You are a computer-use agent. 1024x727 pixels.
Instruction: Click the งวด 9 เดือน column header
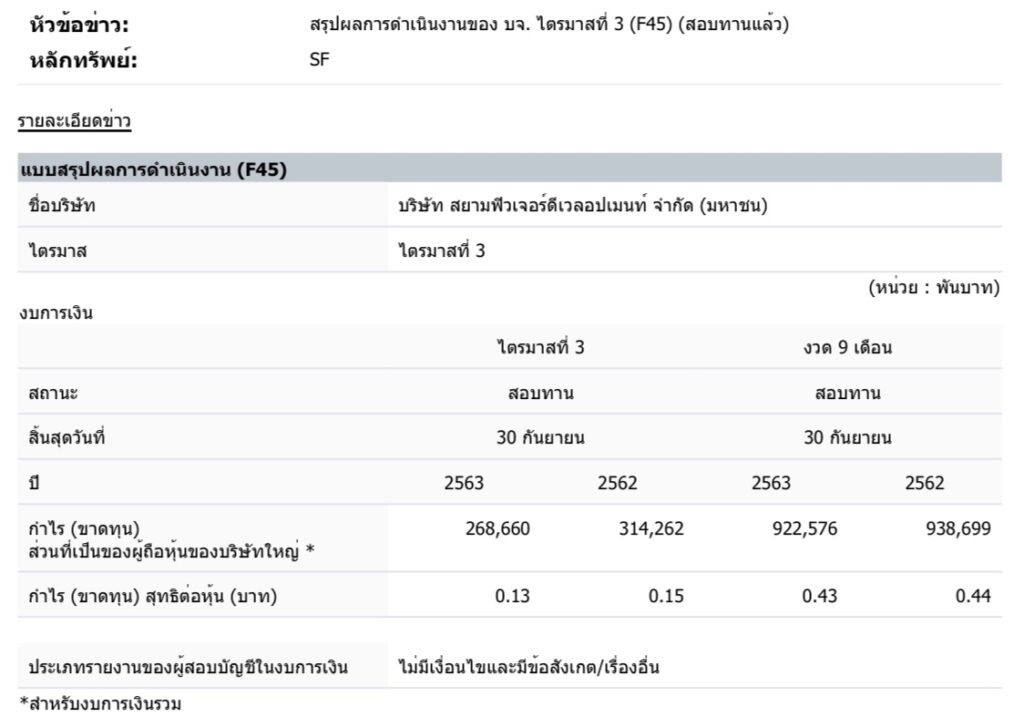pyautogui.click(x=847, y=348)
